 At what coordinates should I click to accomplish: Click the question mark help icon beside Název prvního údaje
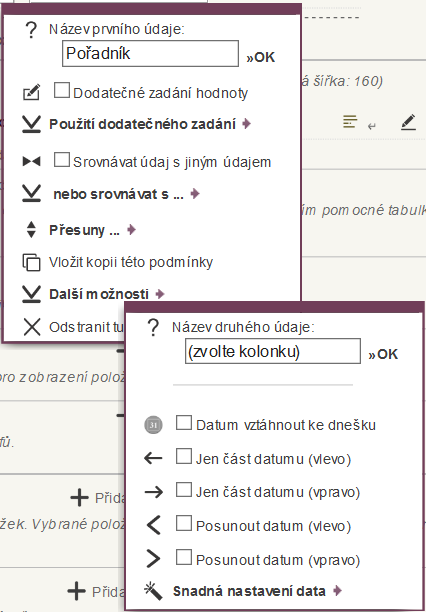click(x=31, y=30)
